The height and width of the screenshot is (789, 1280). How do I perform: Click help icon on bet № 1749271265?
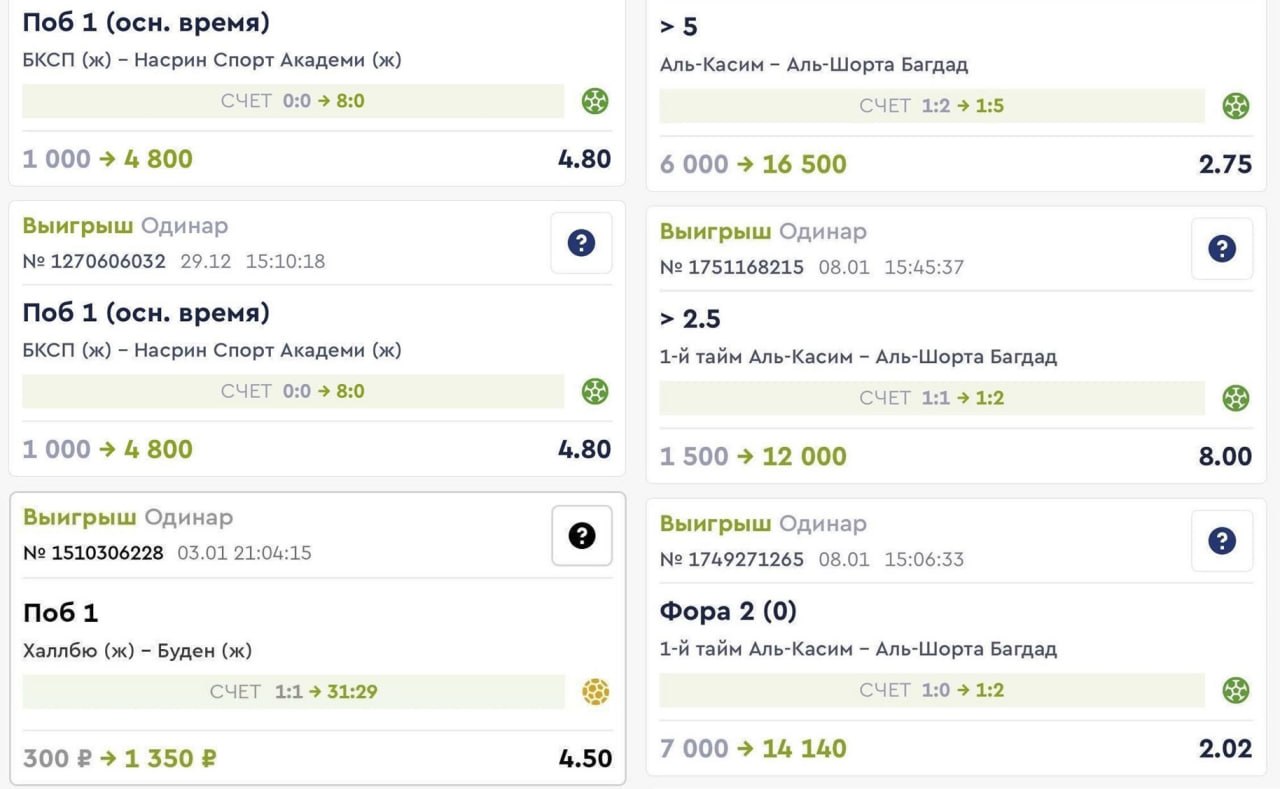click(x=1221, y=541)
